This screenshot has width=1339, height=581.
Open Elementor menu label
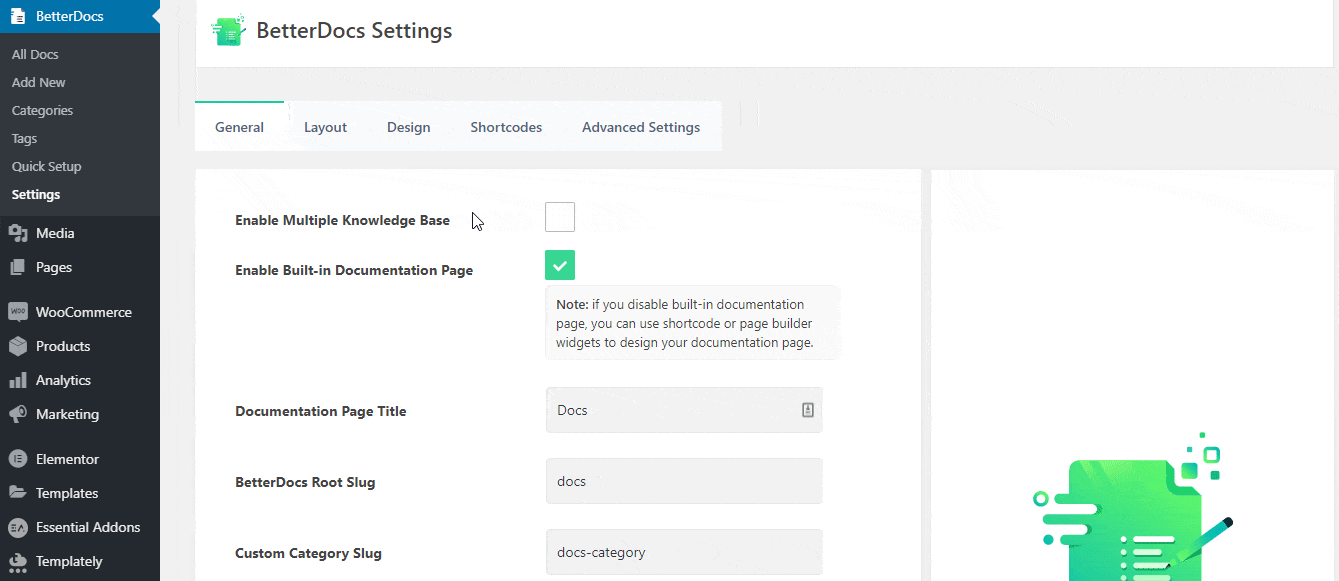pos(67,459)
